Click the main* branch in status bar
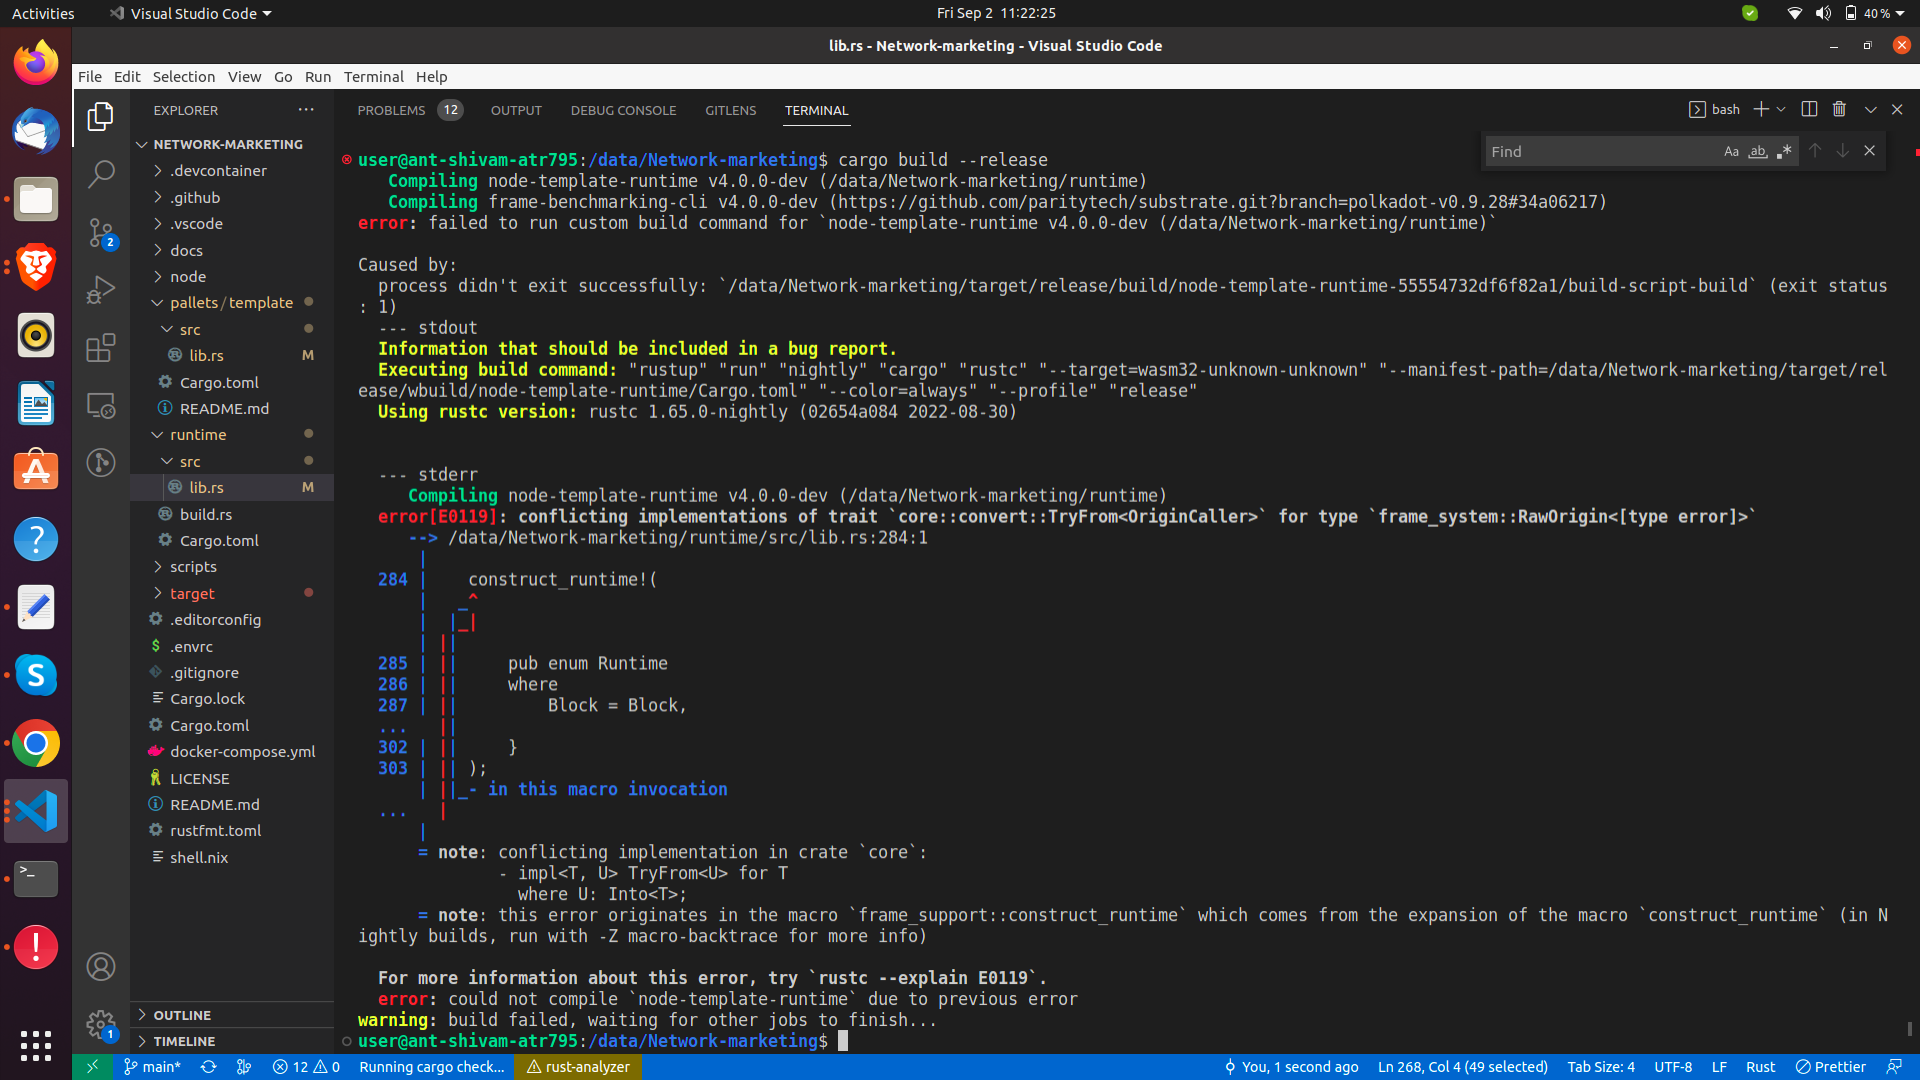This screenshot has width=1920, height=1080. click(x=152, y=1067)
